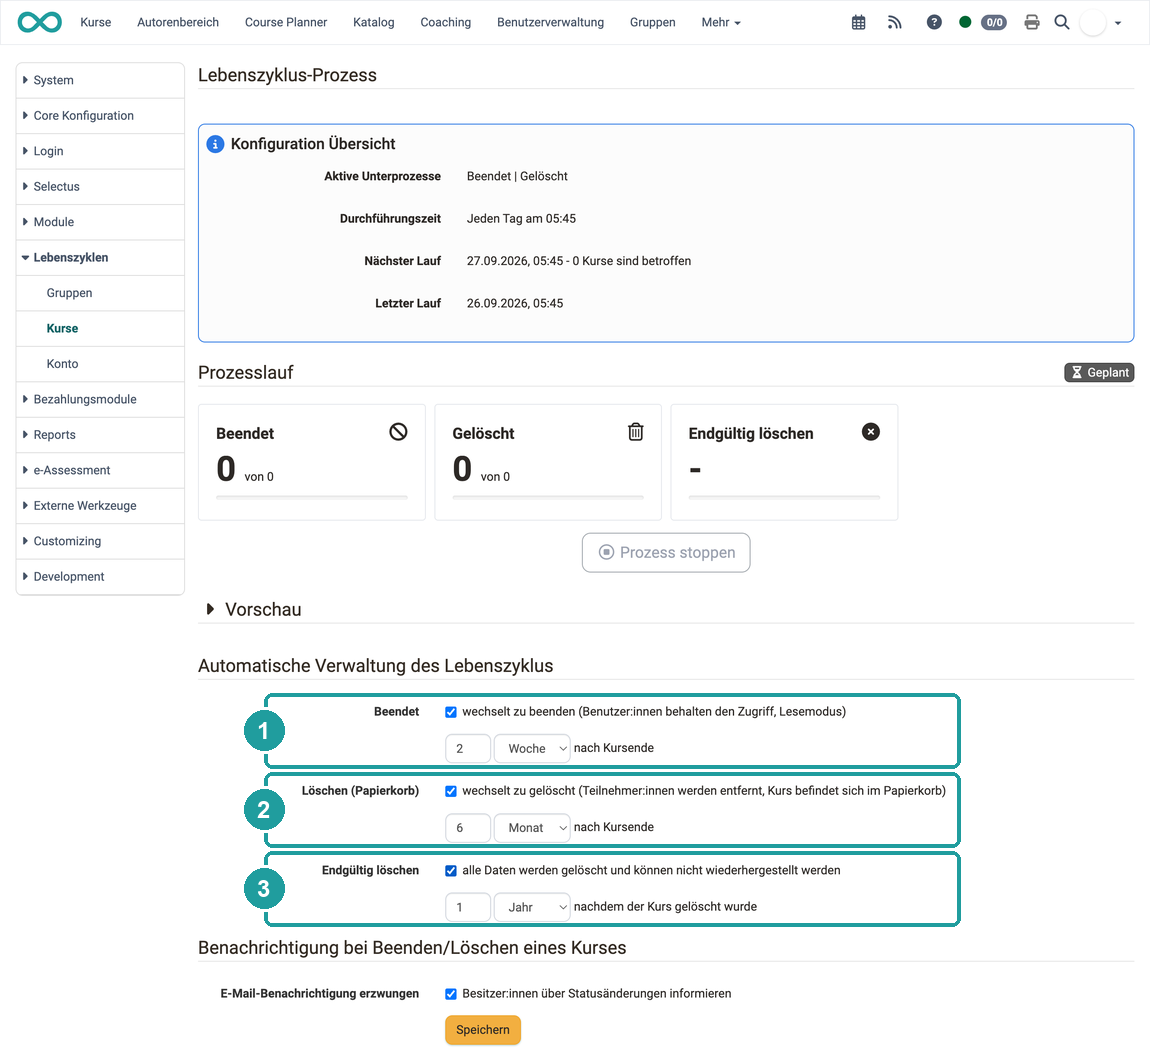1150x1062 pixels.
Task: Click the Beendet card progress bar
Action: (x=312, y=497)
